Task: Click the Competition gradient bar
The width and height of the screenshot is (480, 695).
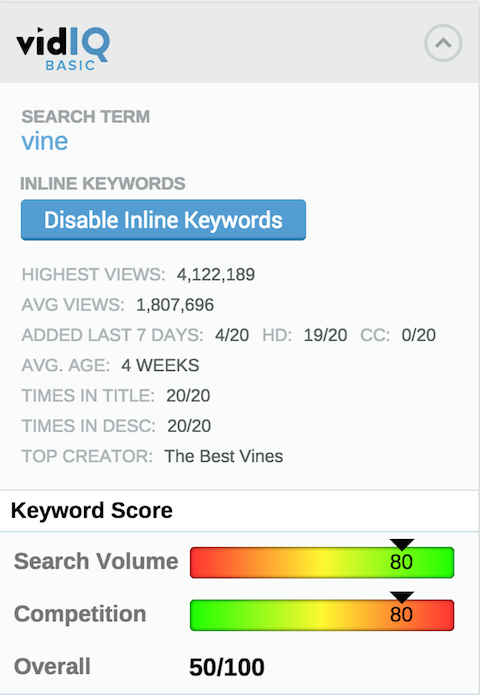Action: (322, 615)
